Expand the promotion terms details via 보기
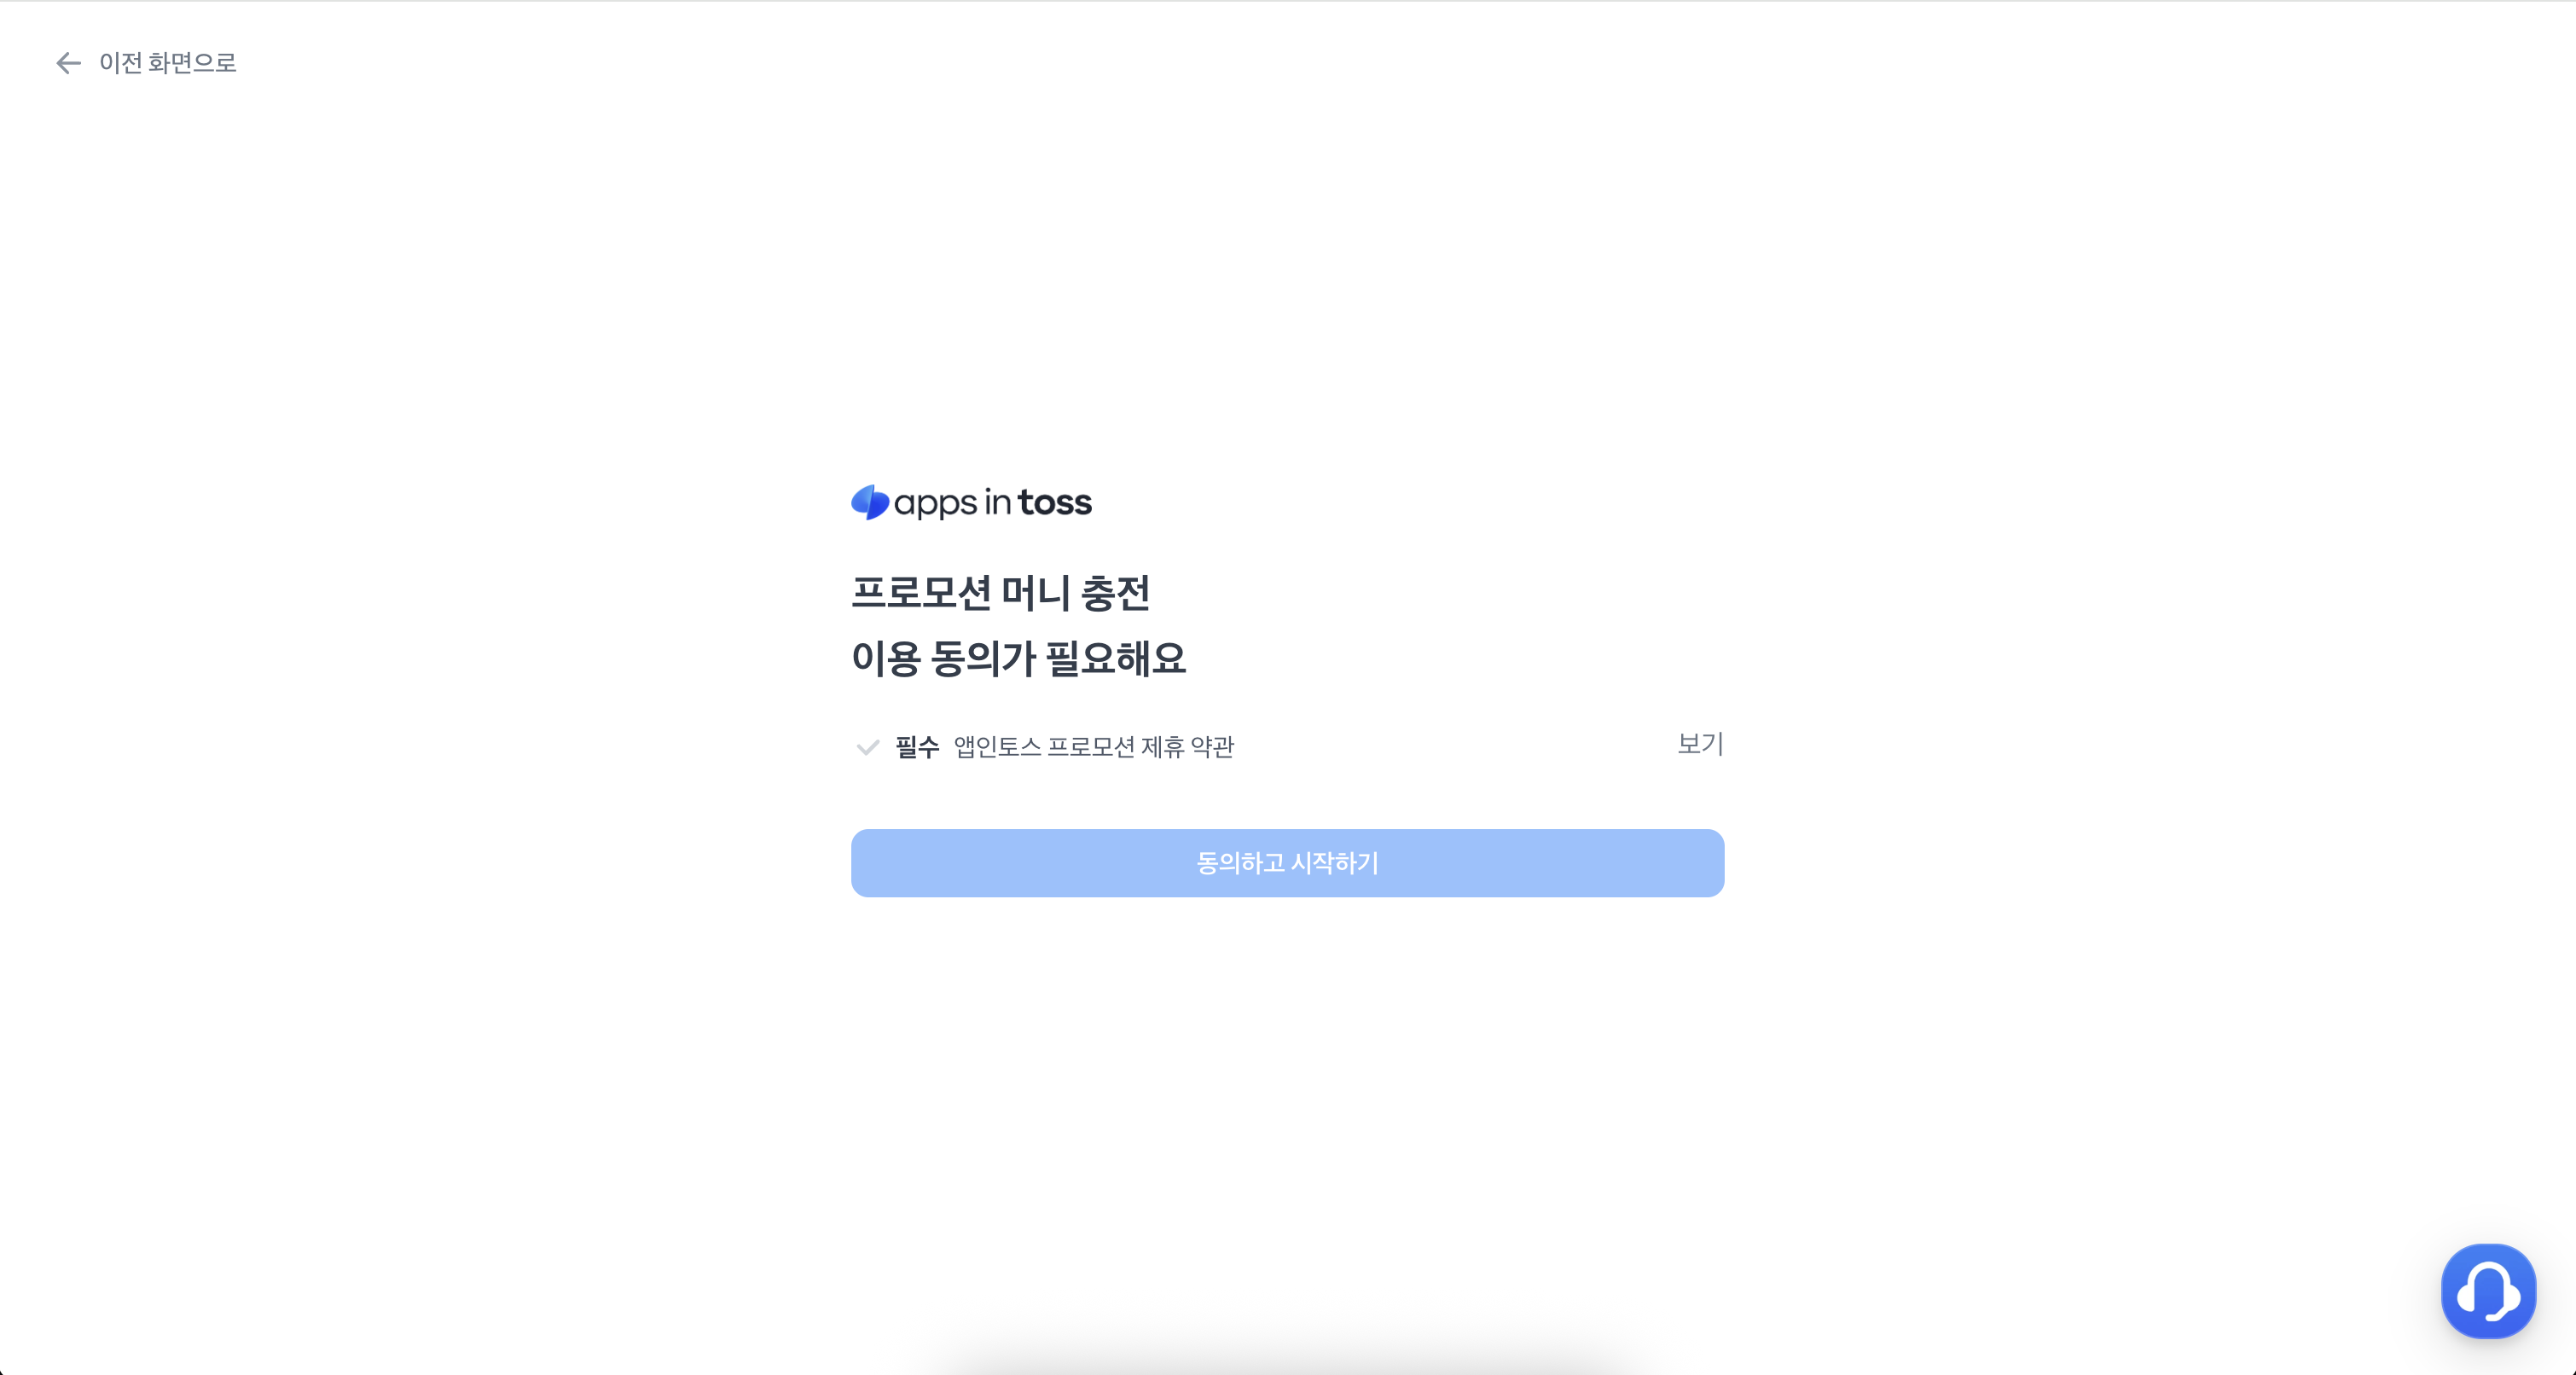The height and width of the screenshot is (1375, 2576). pos(1700,744)
